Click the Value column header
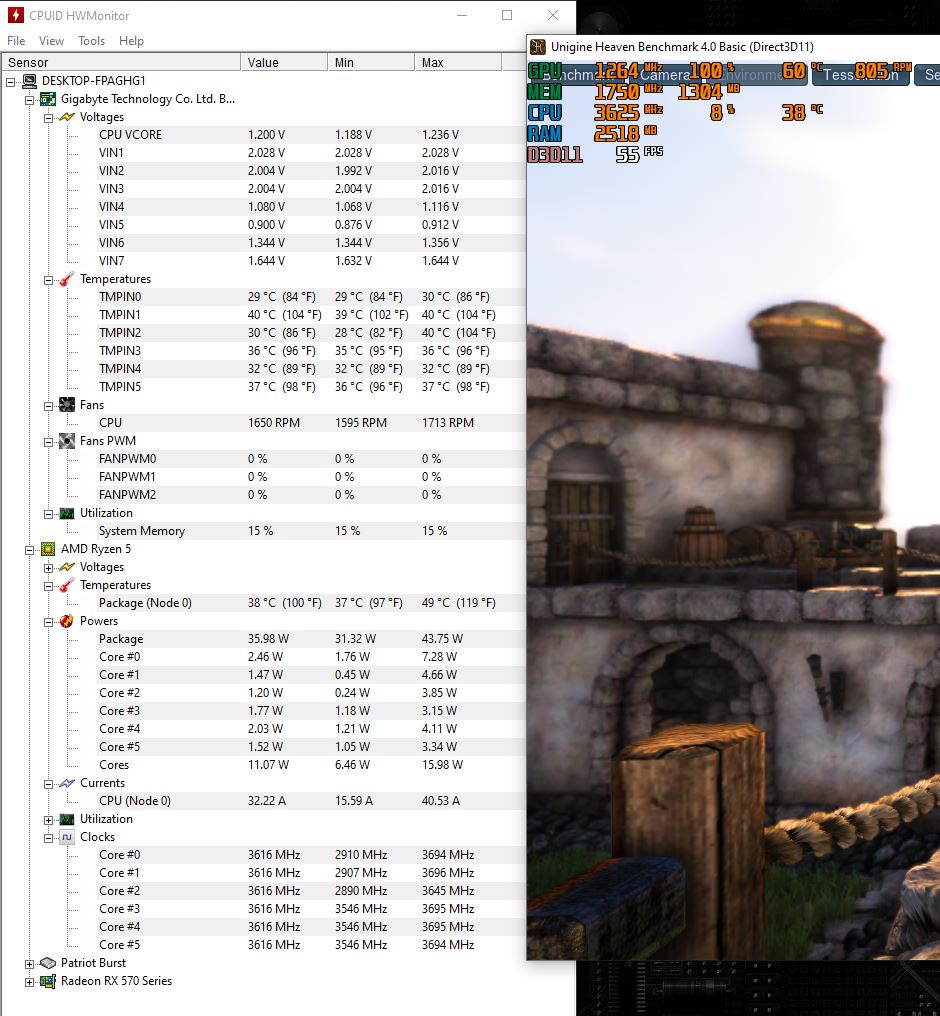 pyautogui.click(x=284, y=62)
